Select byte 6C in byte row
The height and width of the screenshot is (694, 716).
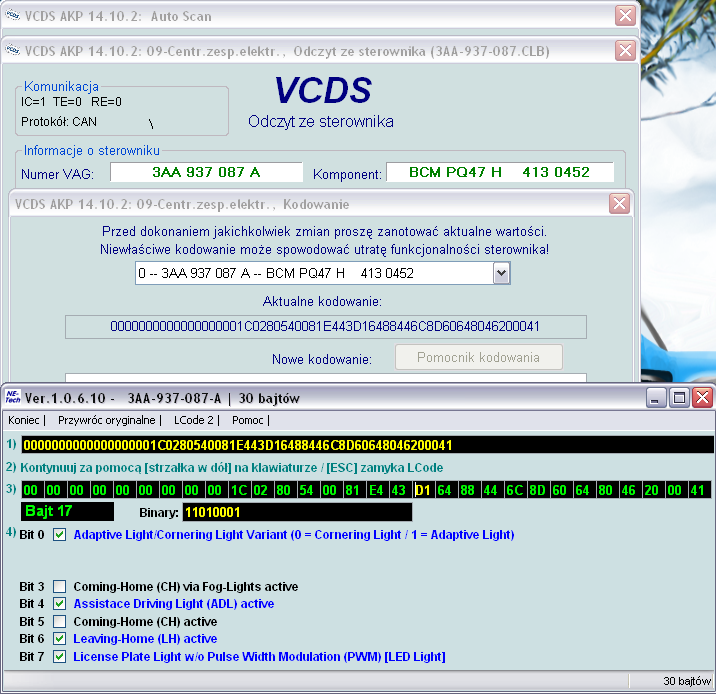click(x=515, y=490)
